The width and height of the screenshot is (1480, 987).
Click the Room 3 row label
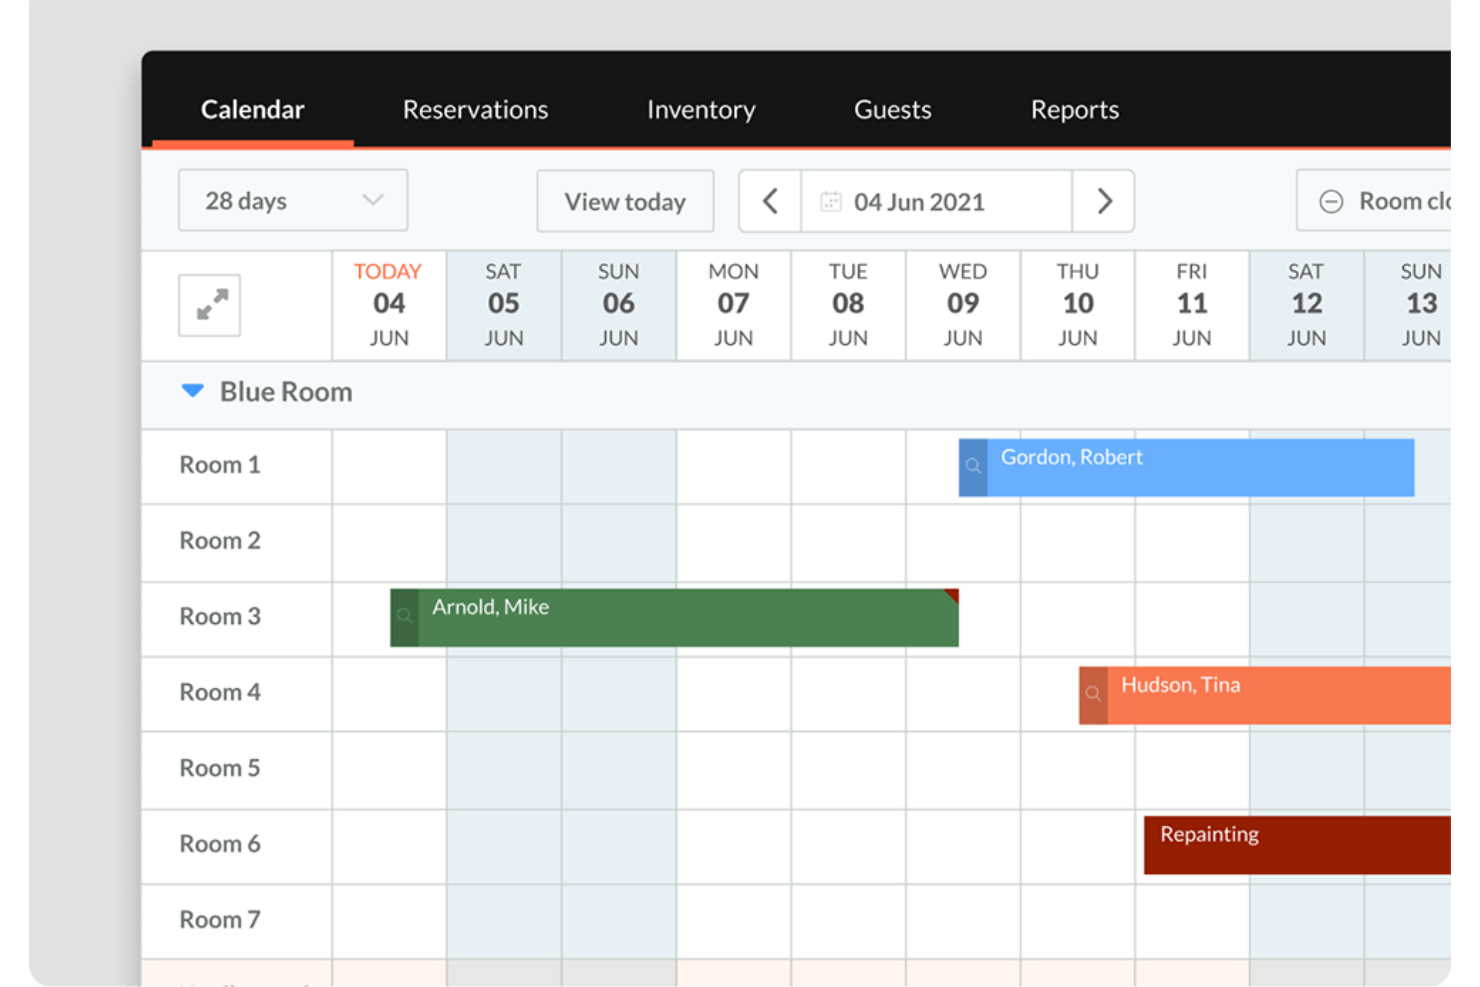[220, 617]
